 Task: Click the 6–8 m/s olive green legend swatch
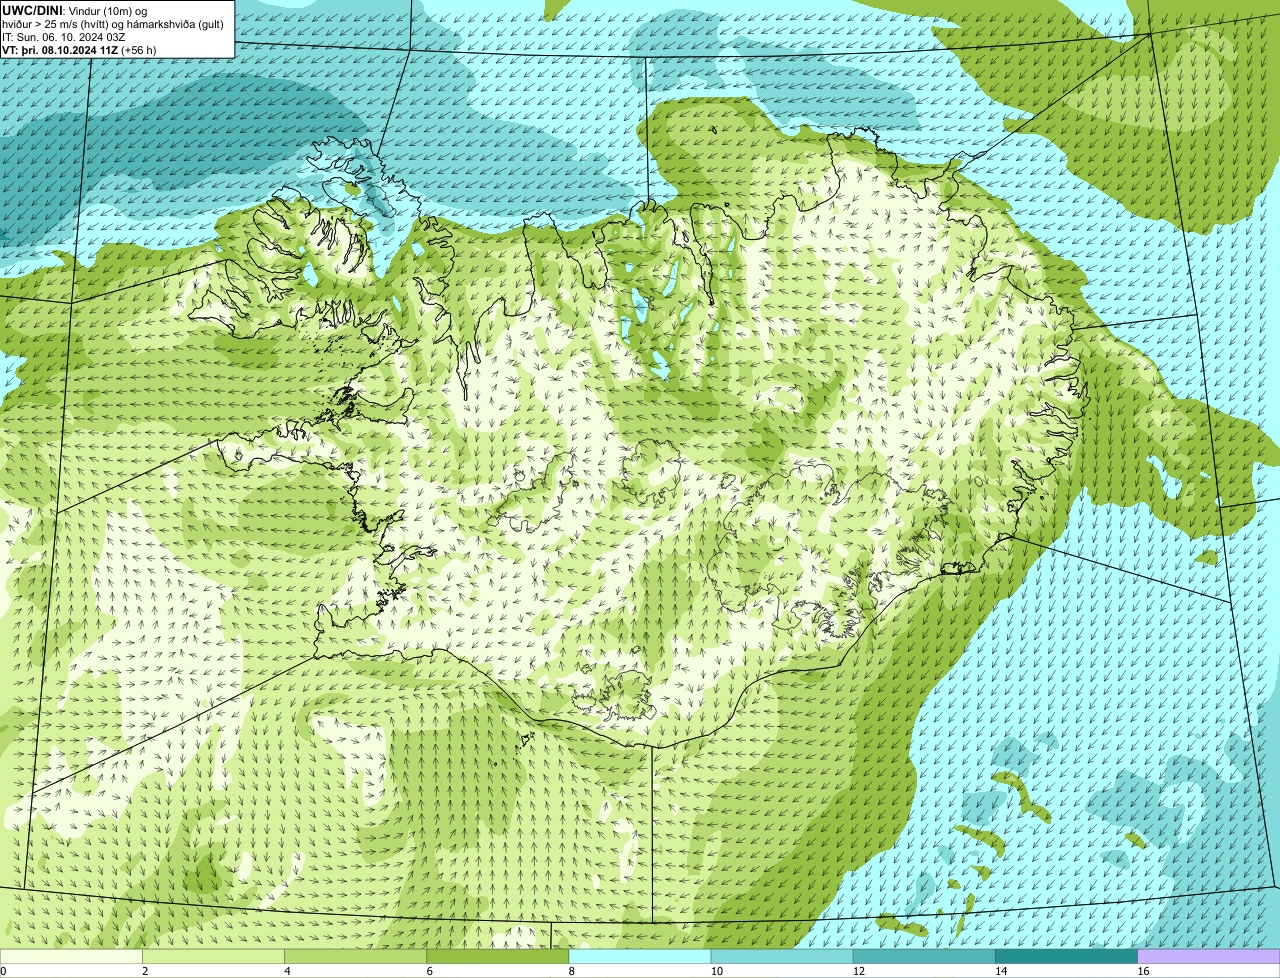(498, 956)
